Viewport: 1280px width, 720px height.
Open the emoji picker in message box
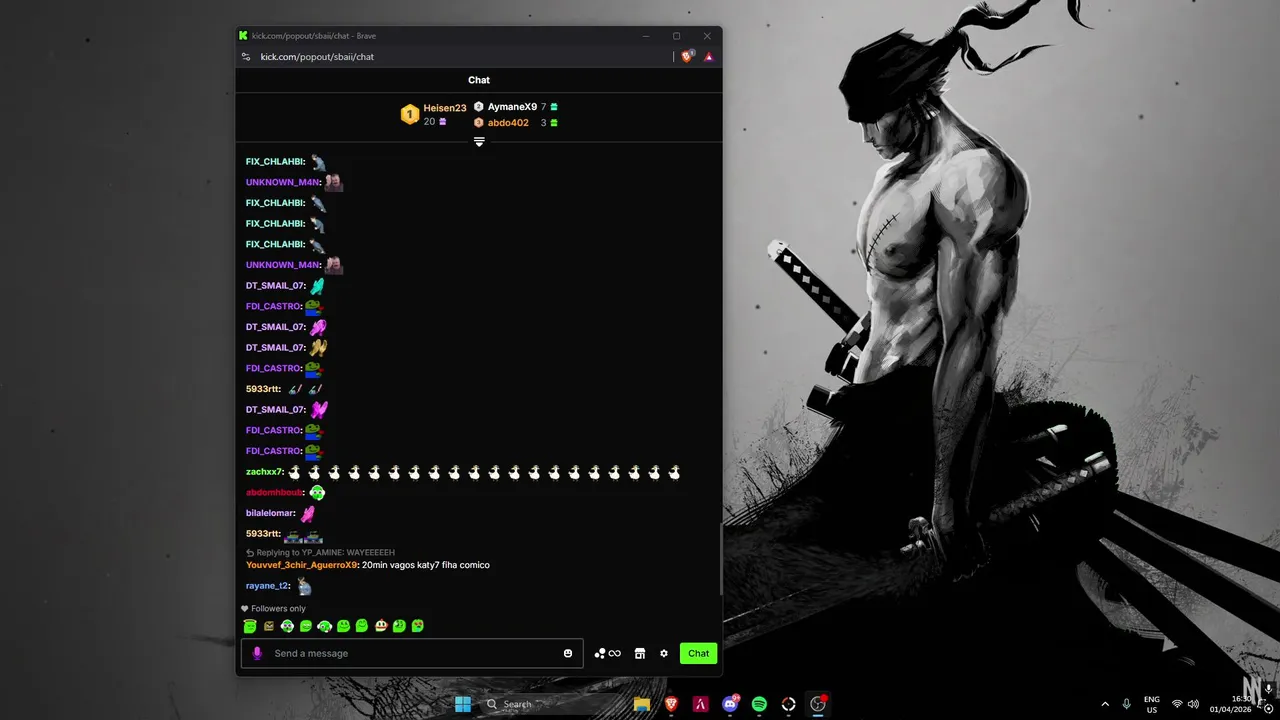pyautogui.click(x=568, y=653)
